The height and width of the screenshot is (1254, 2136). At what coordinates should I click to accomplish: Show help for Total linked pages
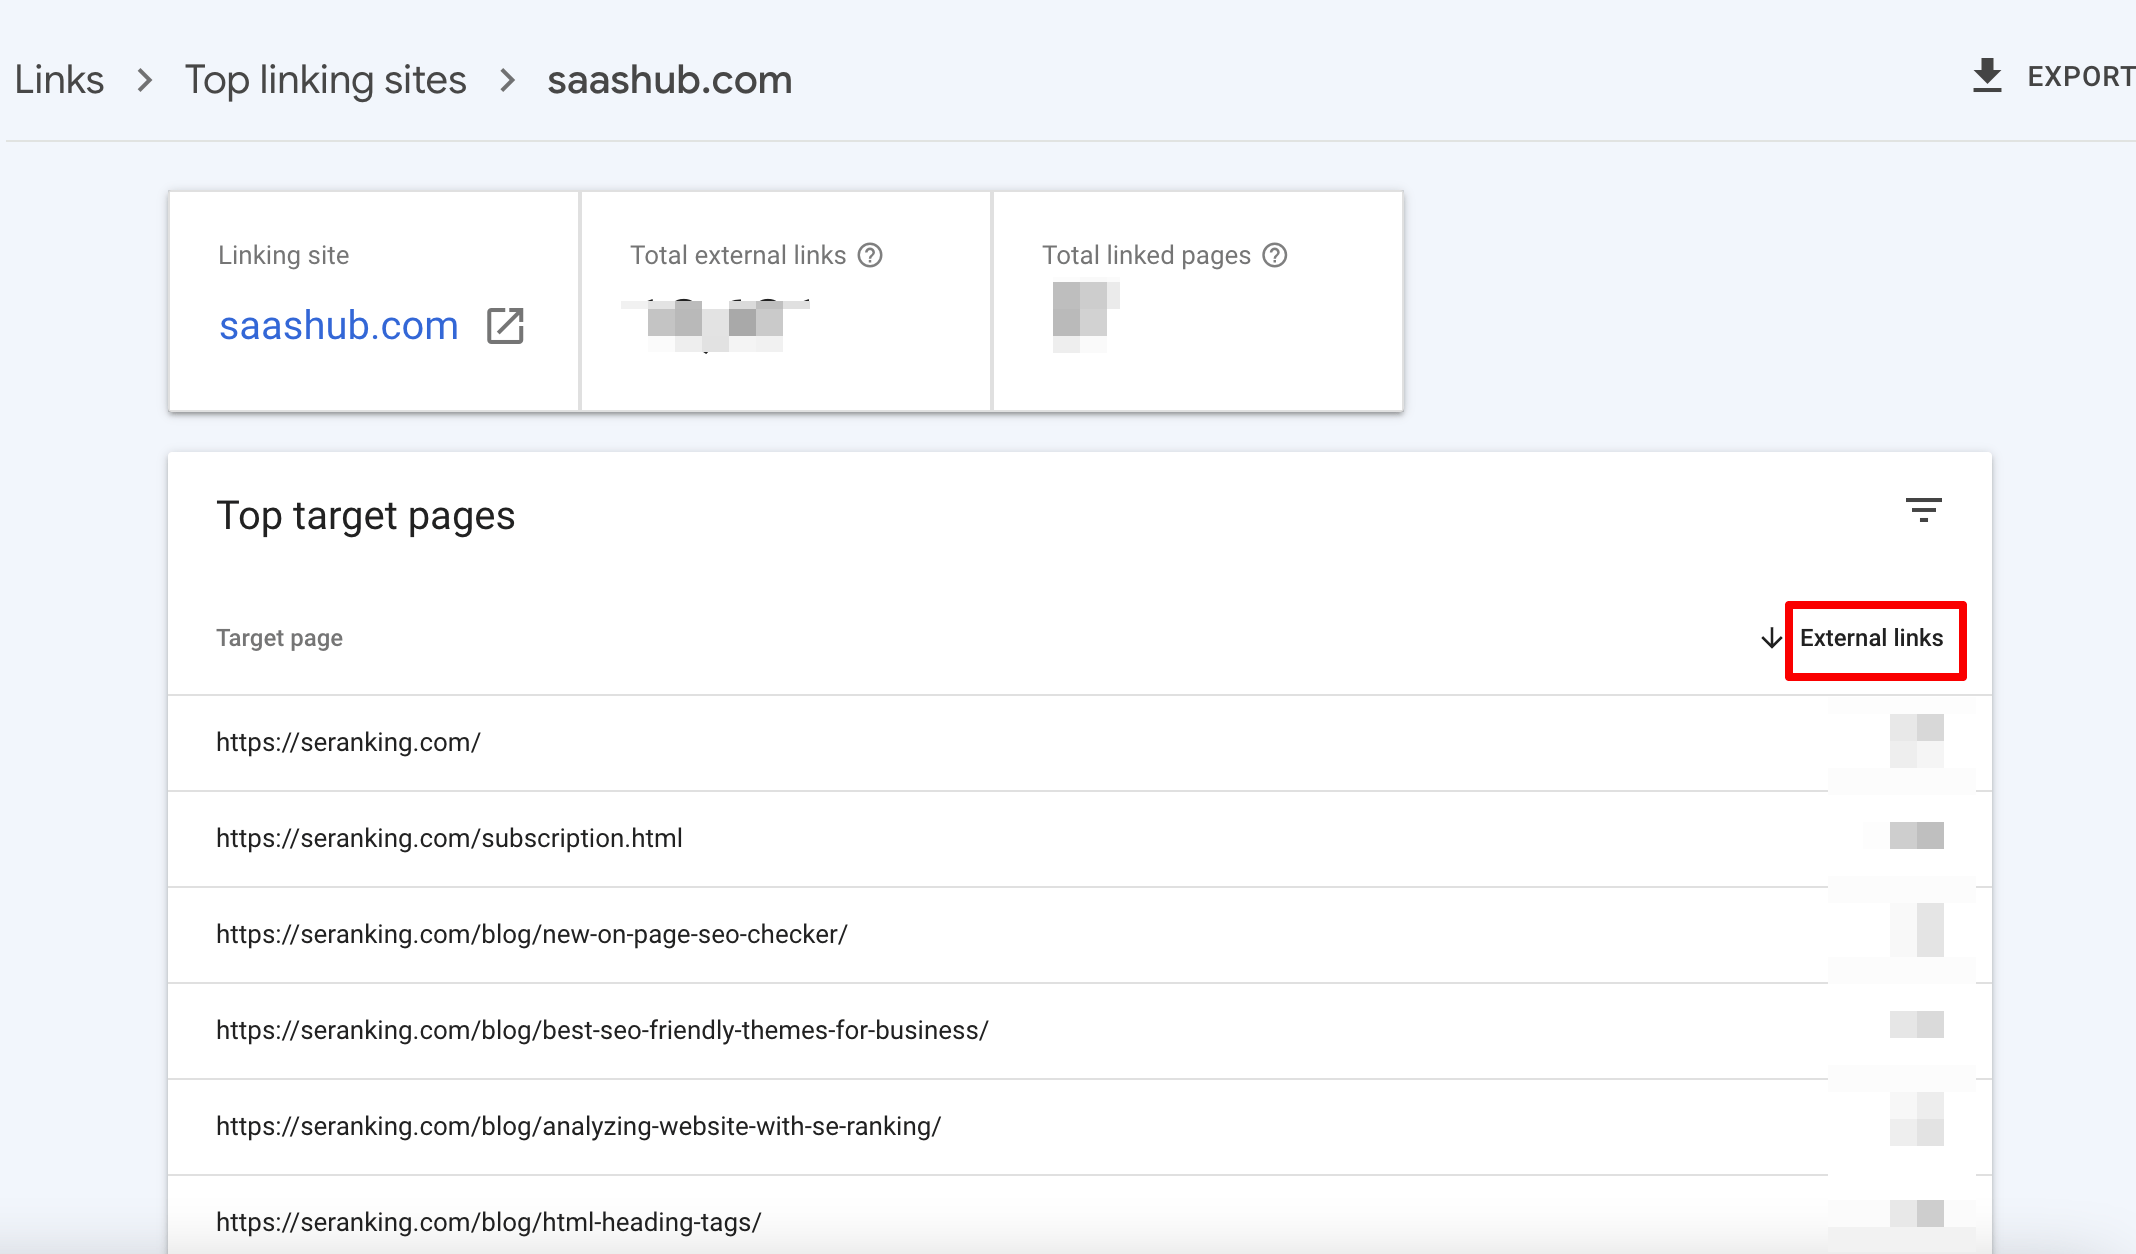coord(1275,255)
